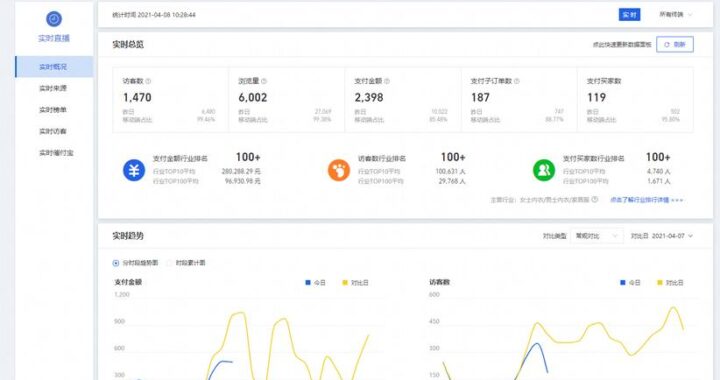Click the green buyers ranking icon
The height and width of the screenshot is (380, 720).
544,170
